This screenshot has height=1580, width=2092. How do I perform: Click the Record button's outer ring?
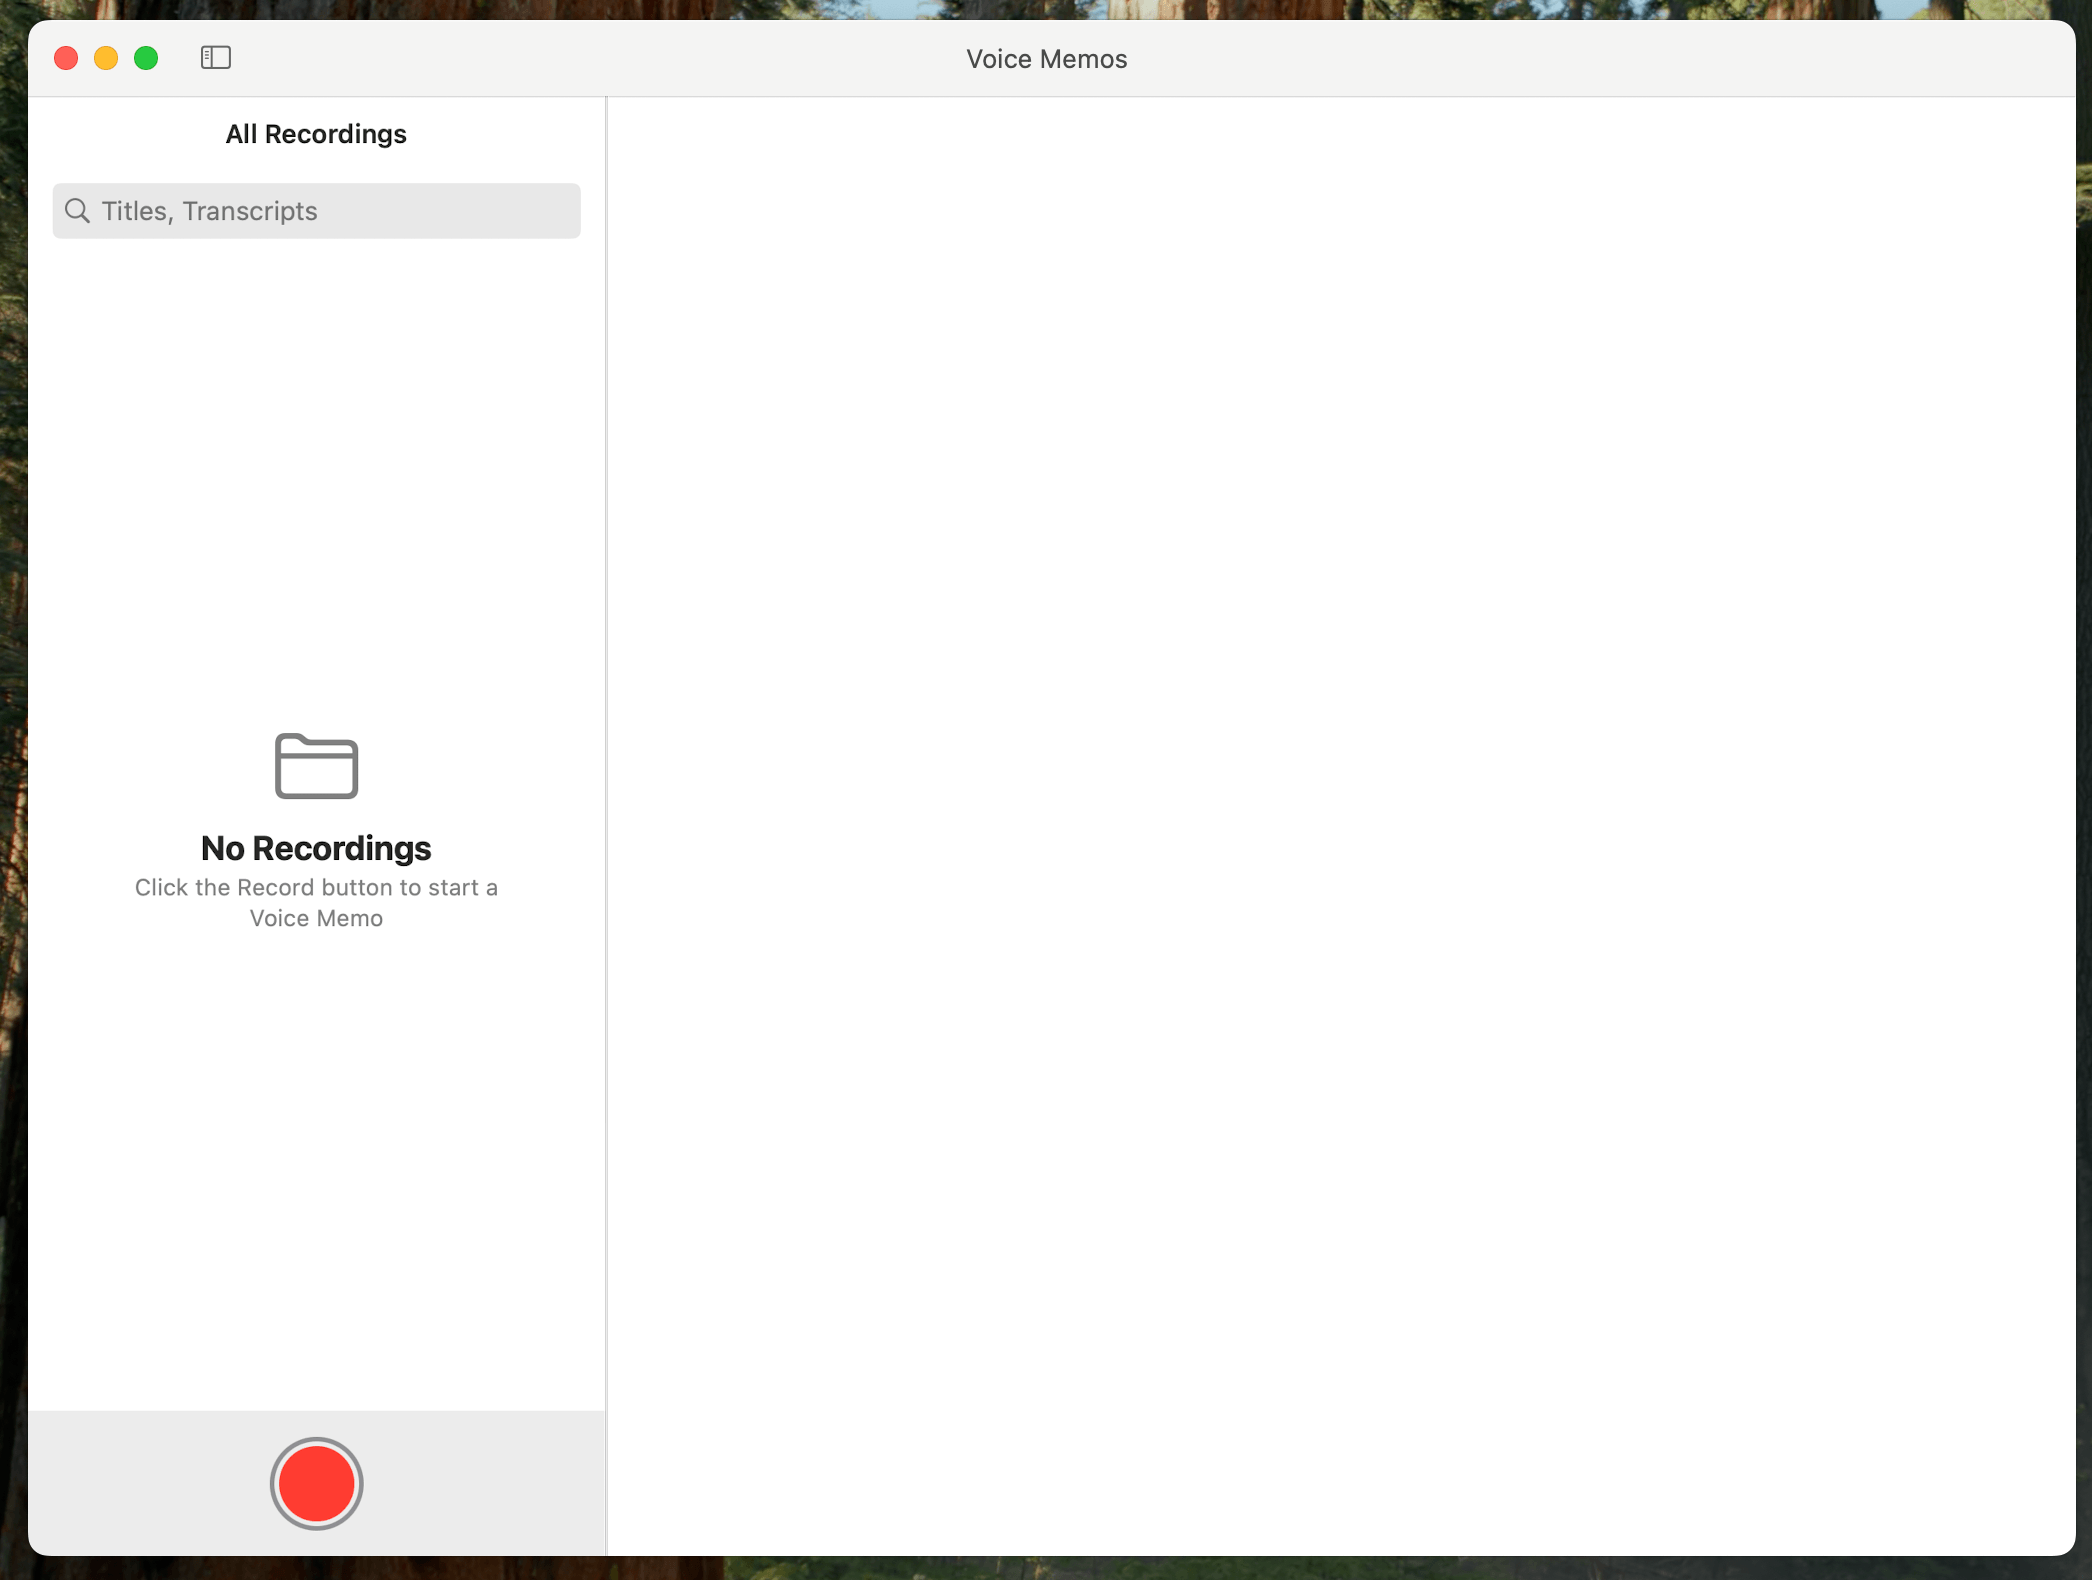(x=316, y=1440)
